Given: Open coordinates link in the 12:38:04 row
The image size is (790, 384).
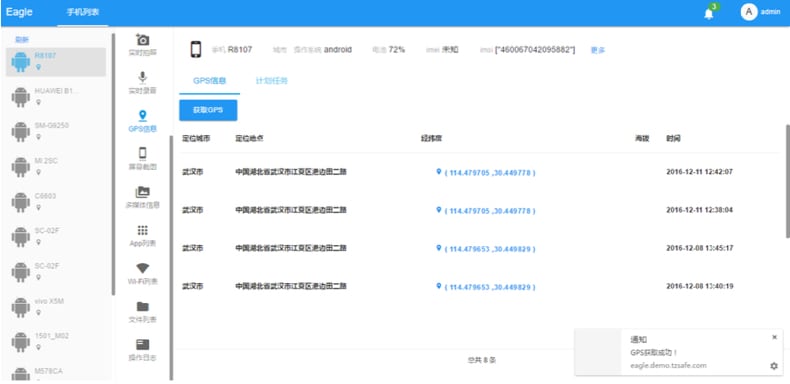Looking at the screenshot, I should (x=490, y=211).
